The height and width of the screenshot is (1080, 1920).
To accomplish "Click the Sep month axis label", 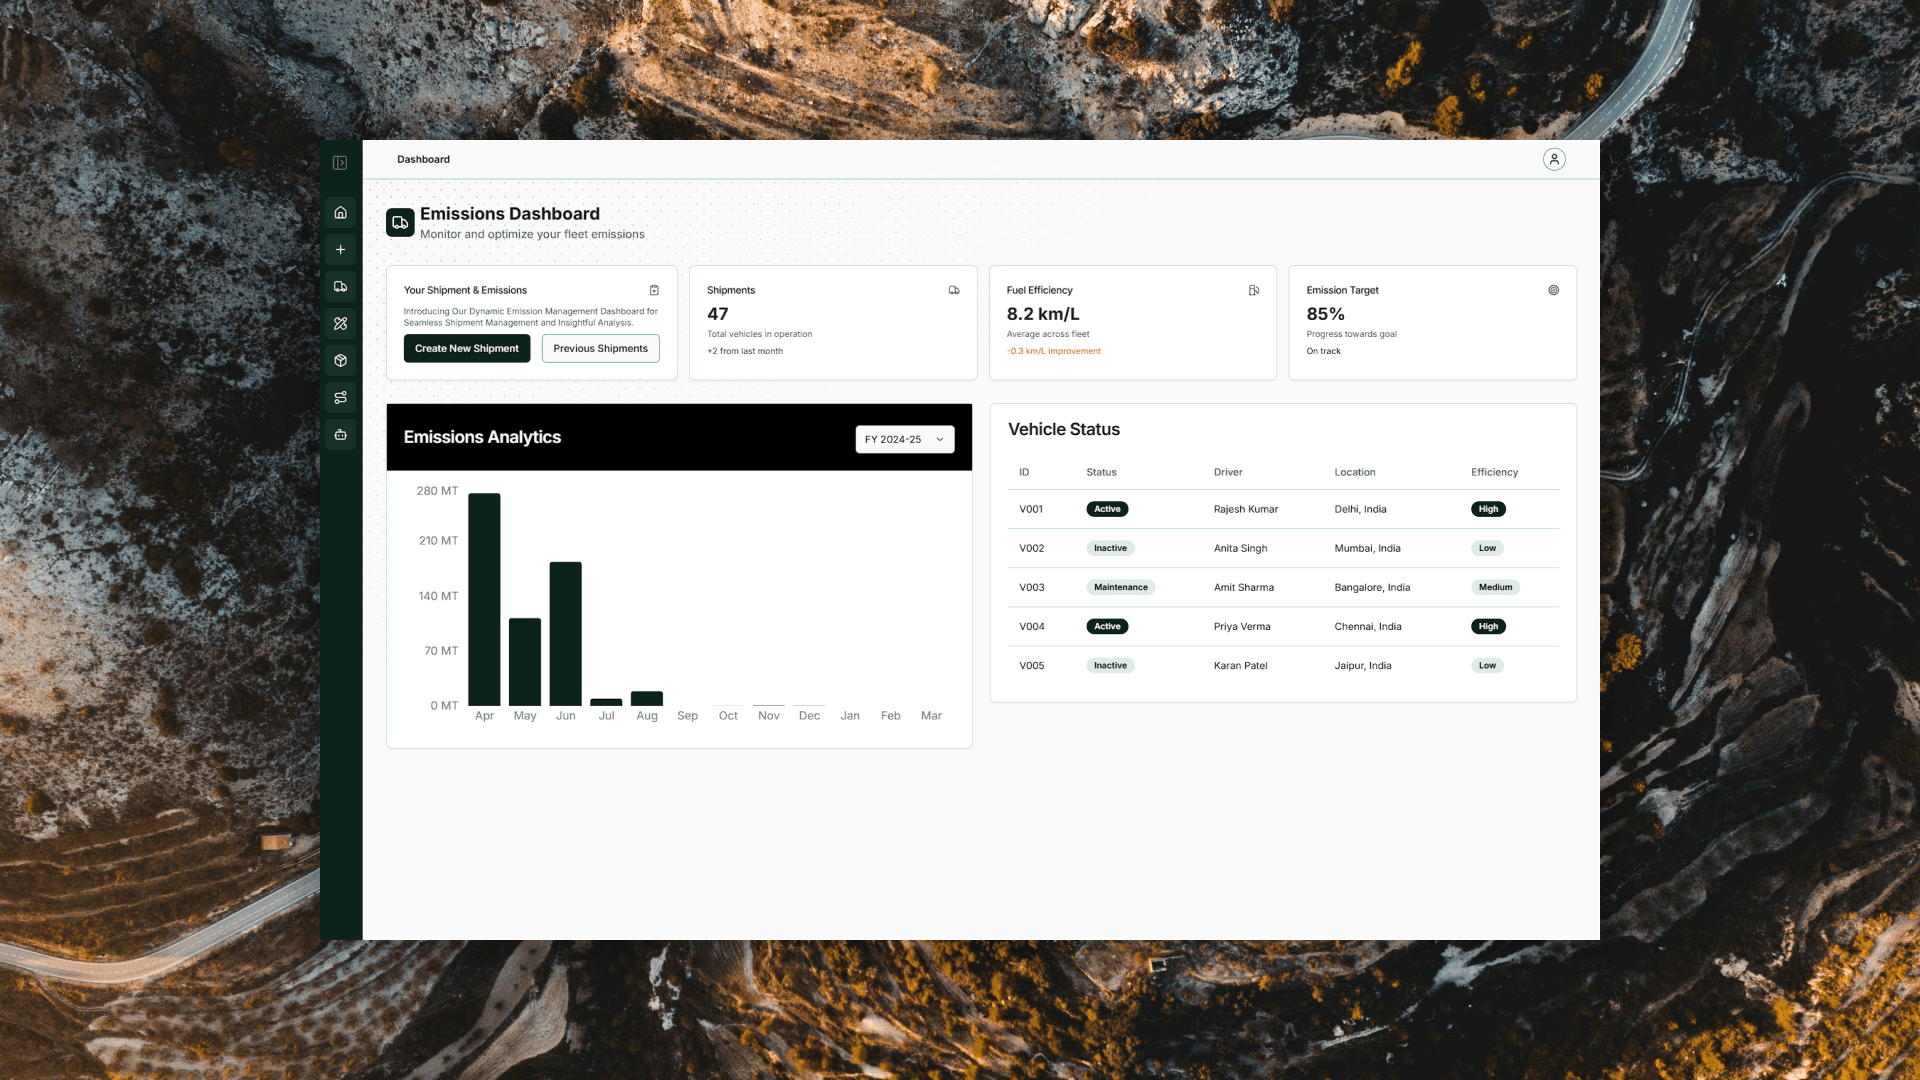I will [687, 716].
